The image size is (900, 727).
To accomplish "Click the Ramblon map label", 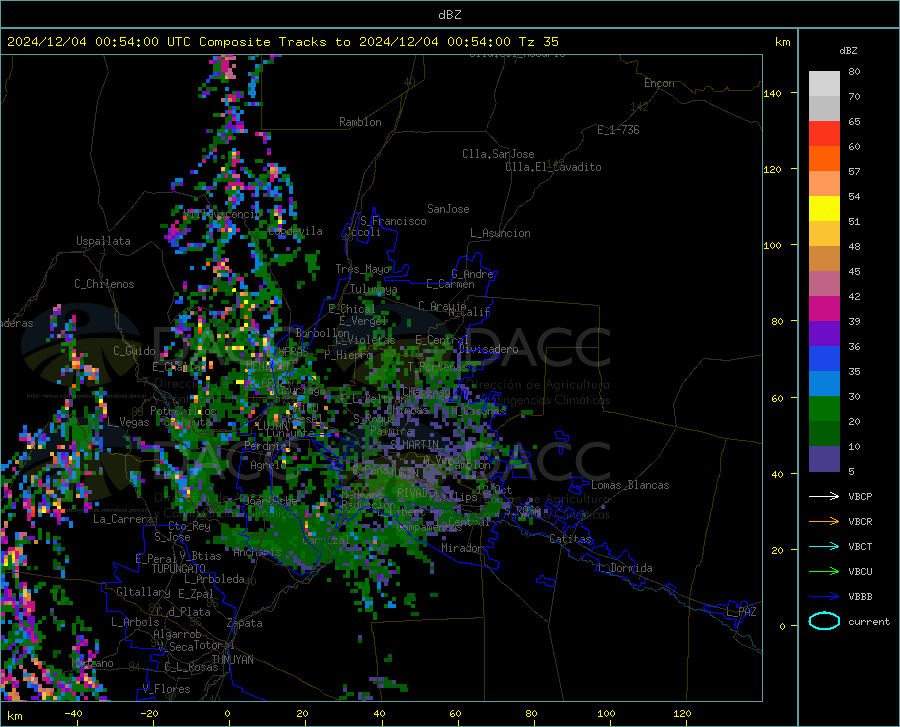I will click(360, 122).
